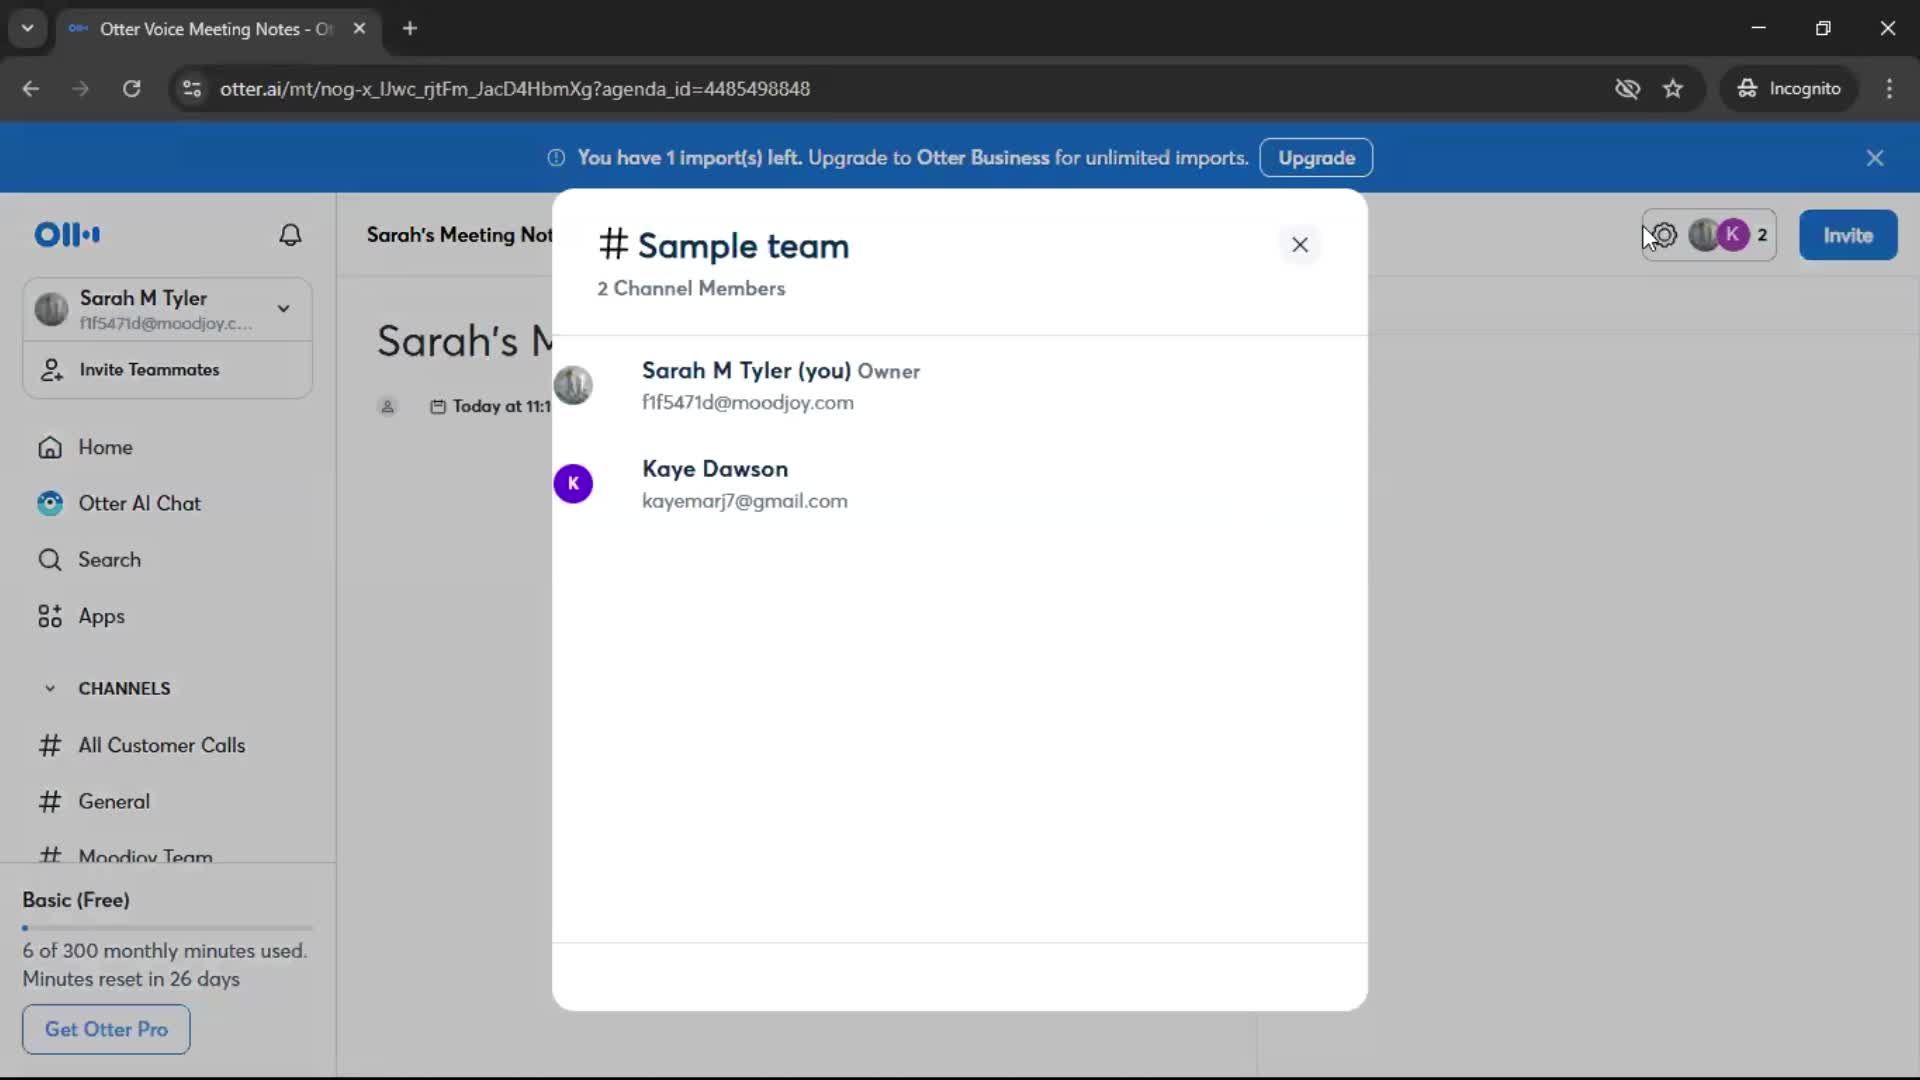The width and height of the screenshot is (1920, 1080).
Task: Open the Chrome three-dot menu
Action: click(1889, 89)
